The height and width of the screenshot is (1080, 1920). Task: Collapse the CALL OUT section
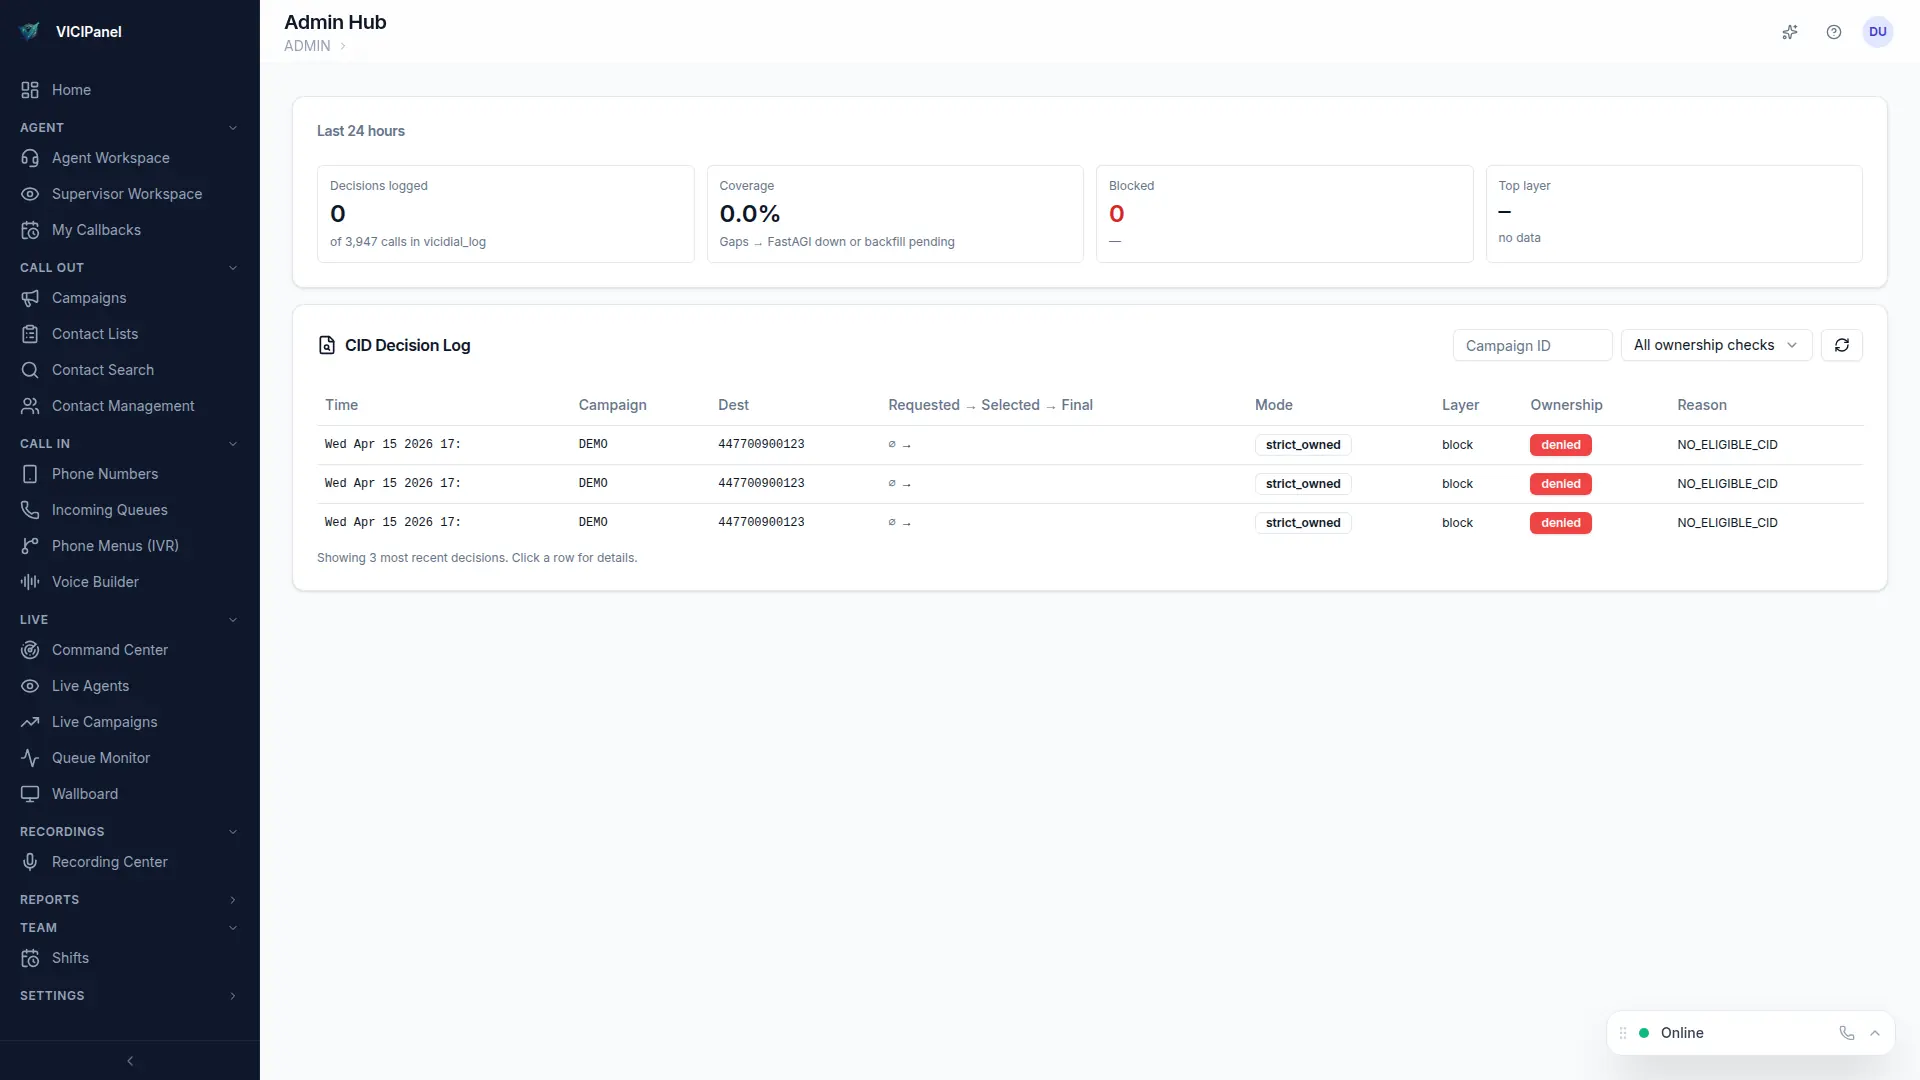[233, 268]
